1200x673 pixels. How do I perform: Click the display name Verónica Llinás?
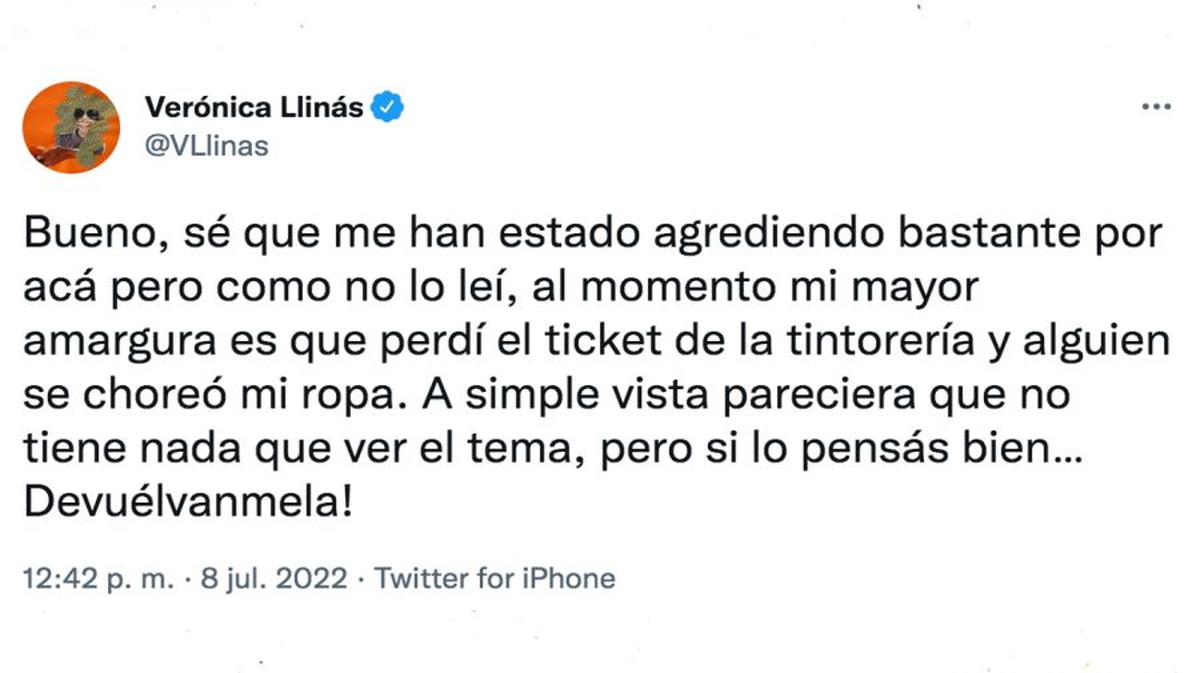click(254, 108)
